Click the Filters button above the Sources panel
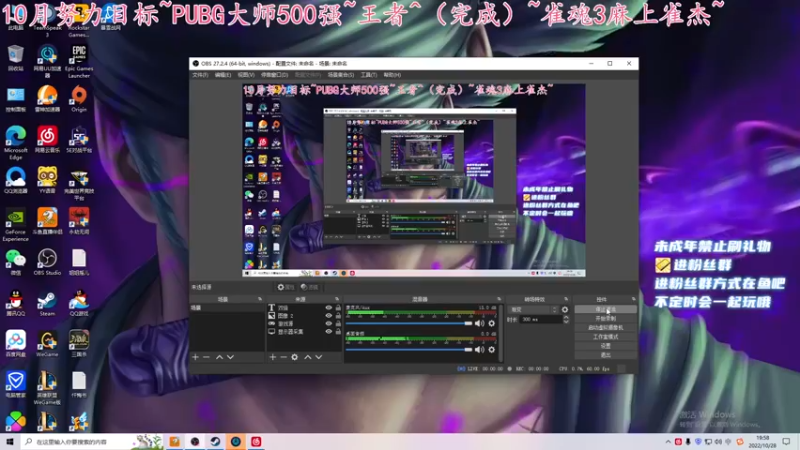800x450 pixels. (309, 287)
